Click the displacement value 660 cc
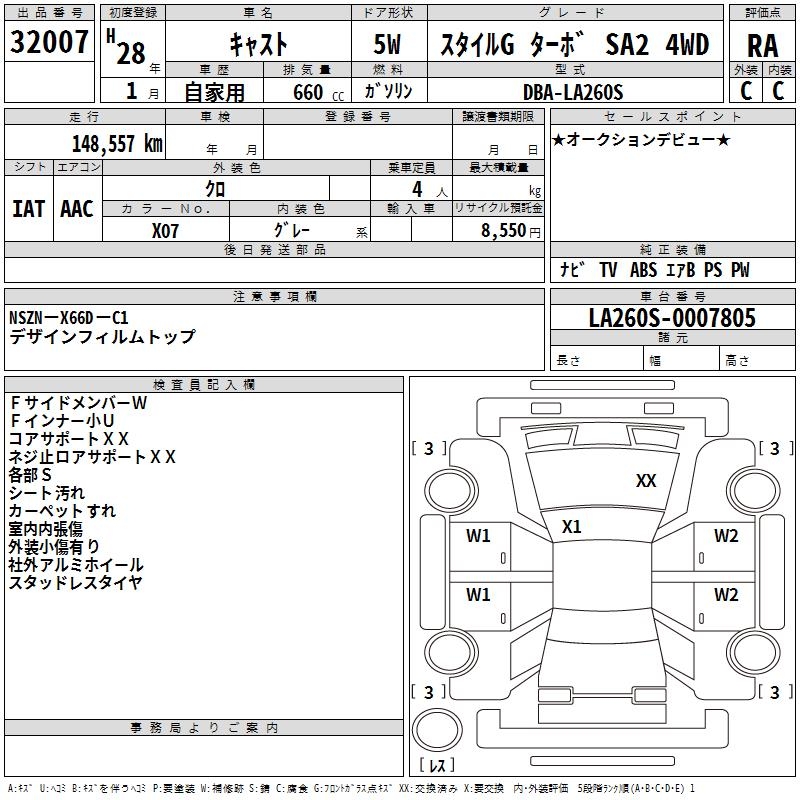 (x=318, y=92)
